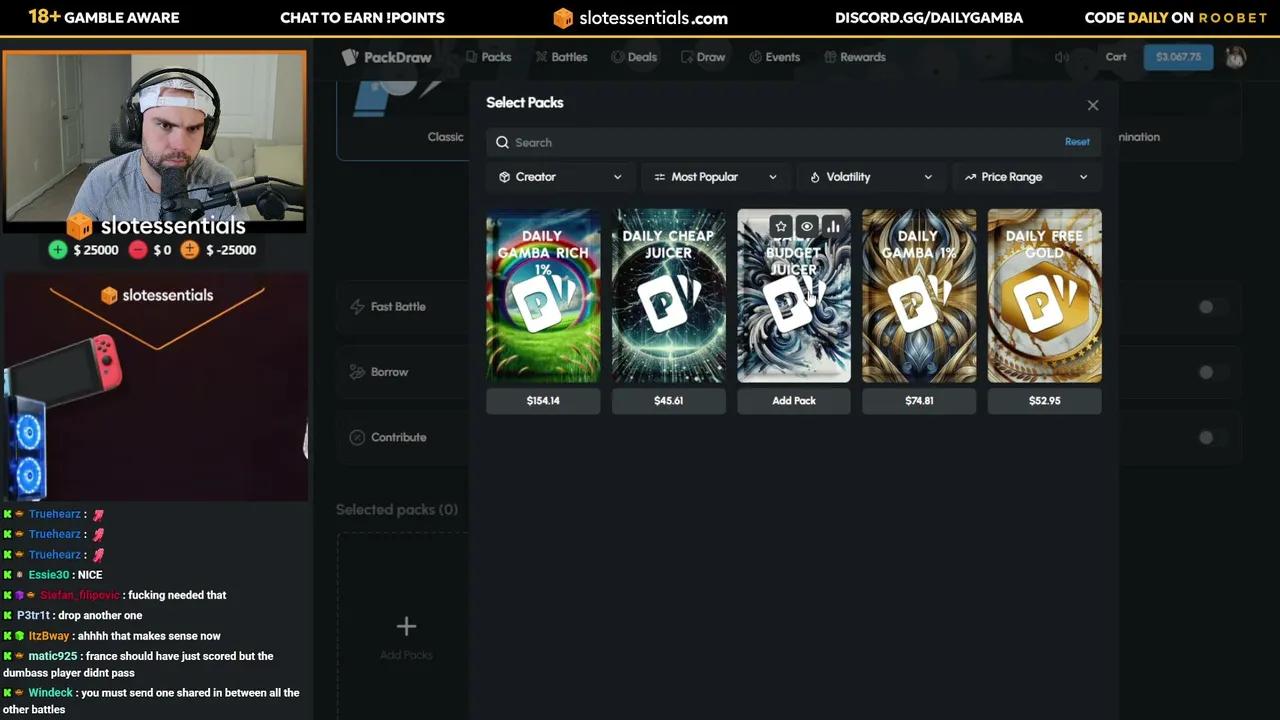Click the $74.81 price button
Viewport: 1280px width, 720px height.
pos(919,401)
